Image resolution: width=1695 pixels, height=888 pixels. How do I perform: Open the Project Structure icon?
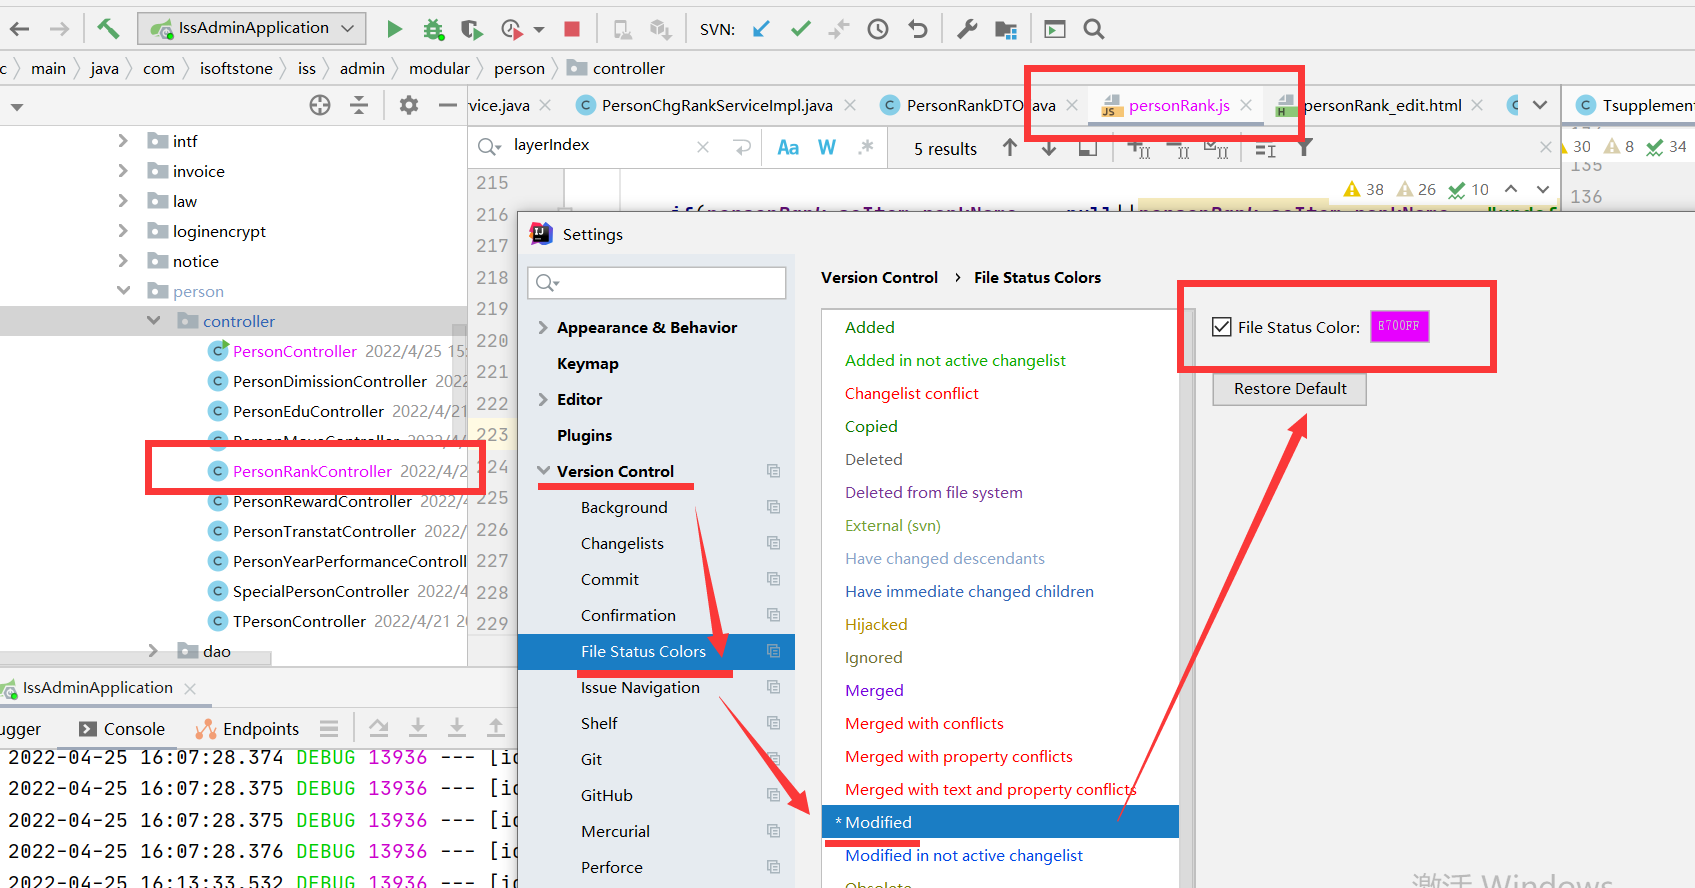point(1006,29)
